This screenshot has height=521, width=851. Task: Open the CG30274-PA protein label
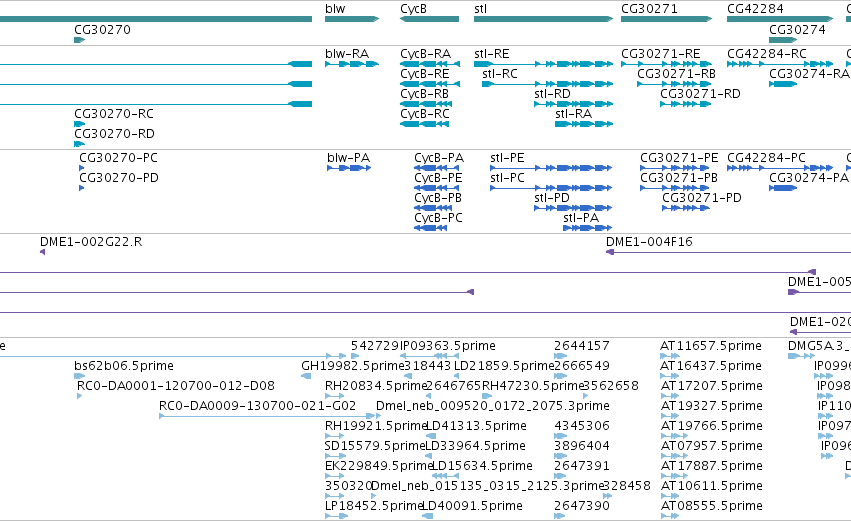click(x=809, y=178)
